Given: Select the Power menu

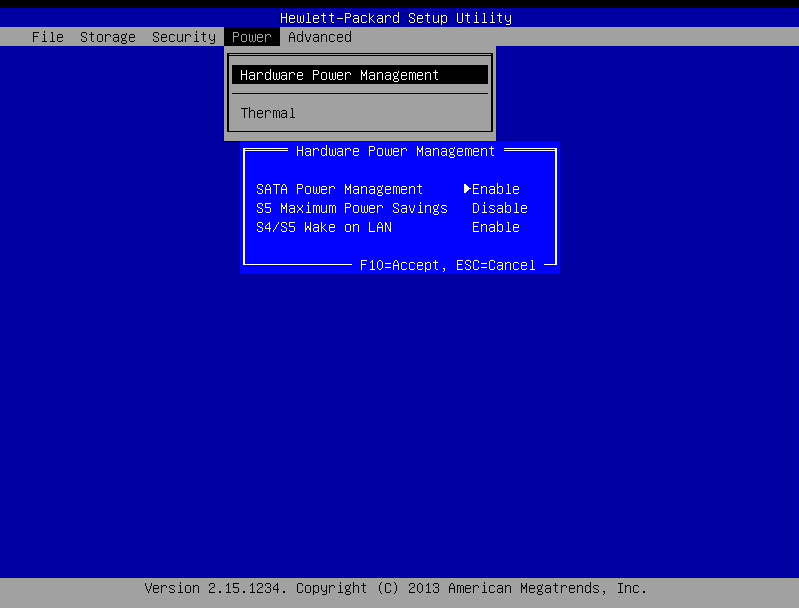Looking at the screenshot, I should coord(252,37).
